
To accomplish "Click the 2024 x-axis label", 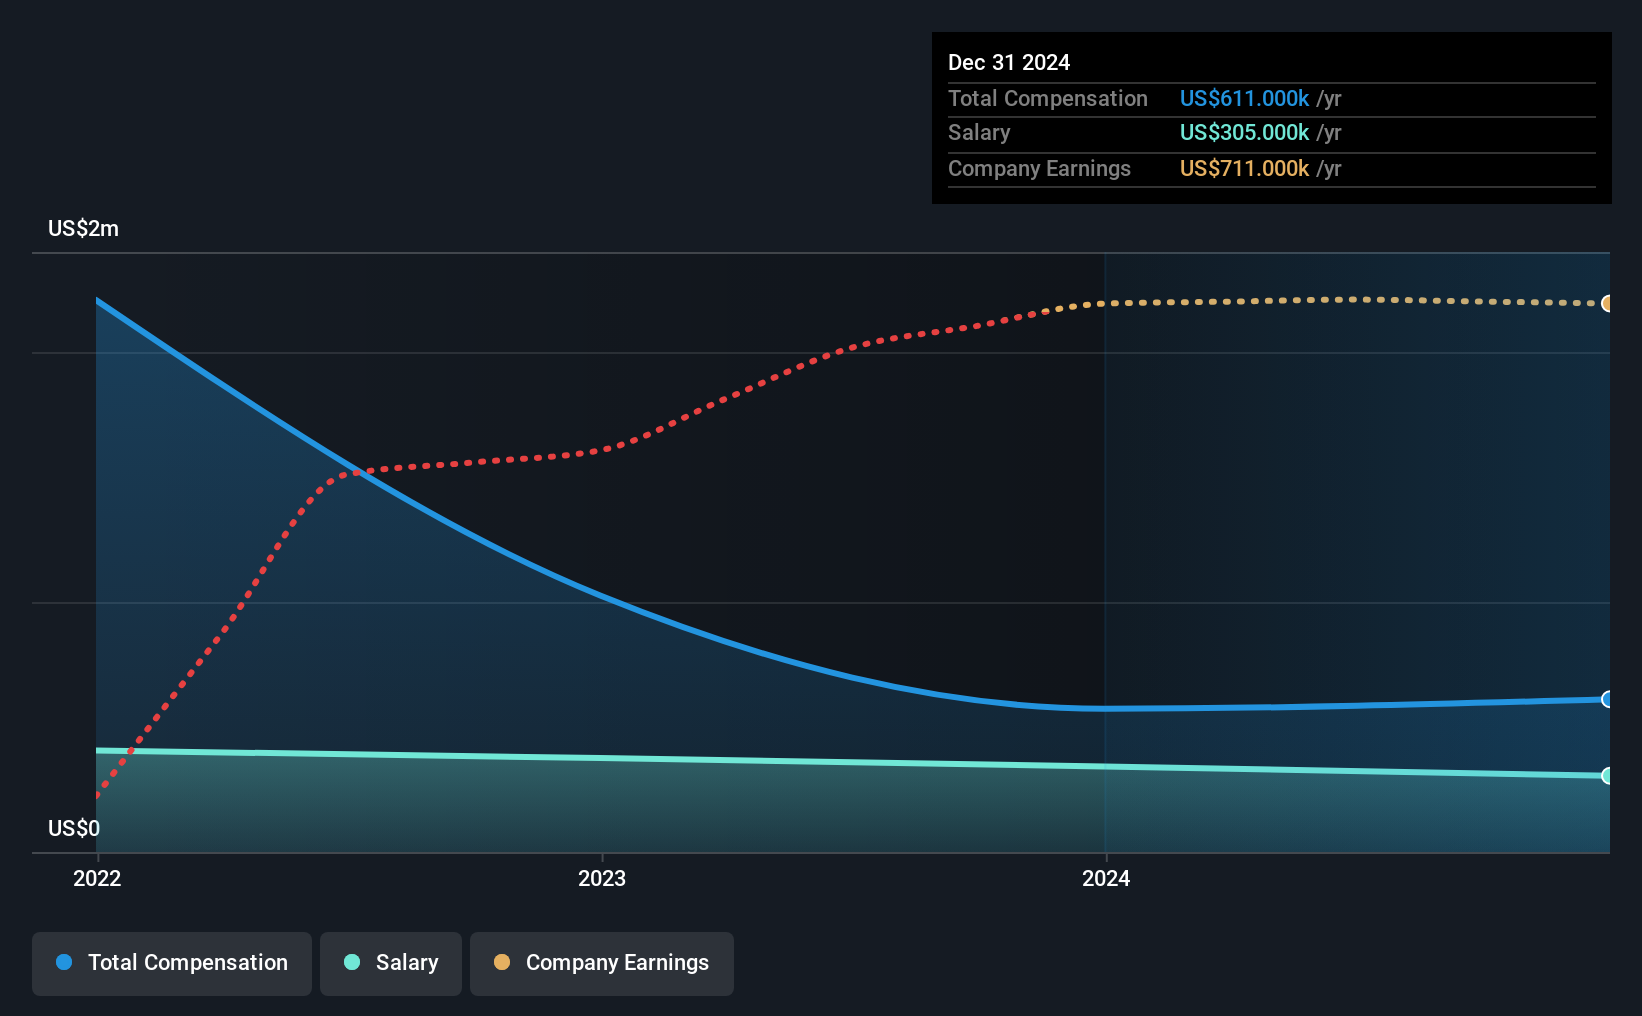I will pos(1106,878).
